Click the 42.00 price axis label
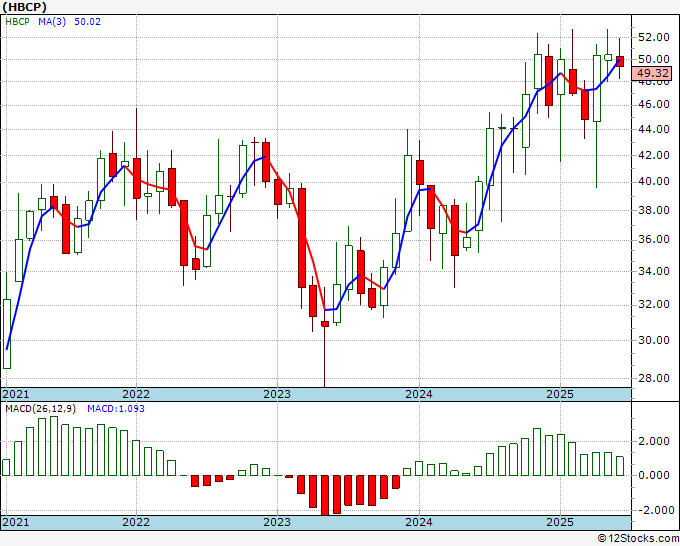Image resolution: width=680 pixels, height=546 pixels. (654, 155)
